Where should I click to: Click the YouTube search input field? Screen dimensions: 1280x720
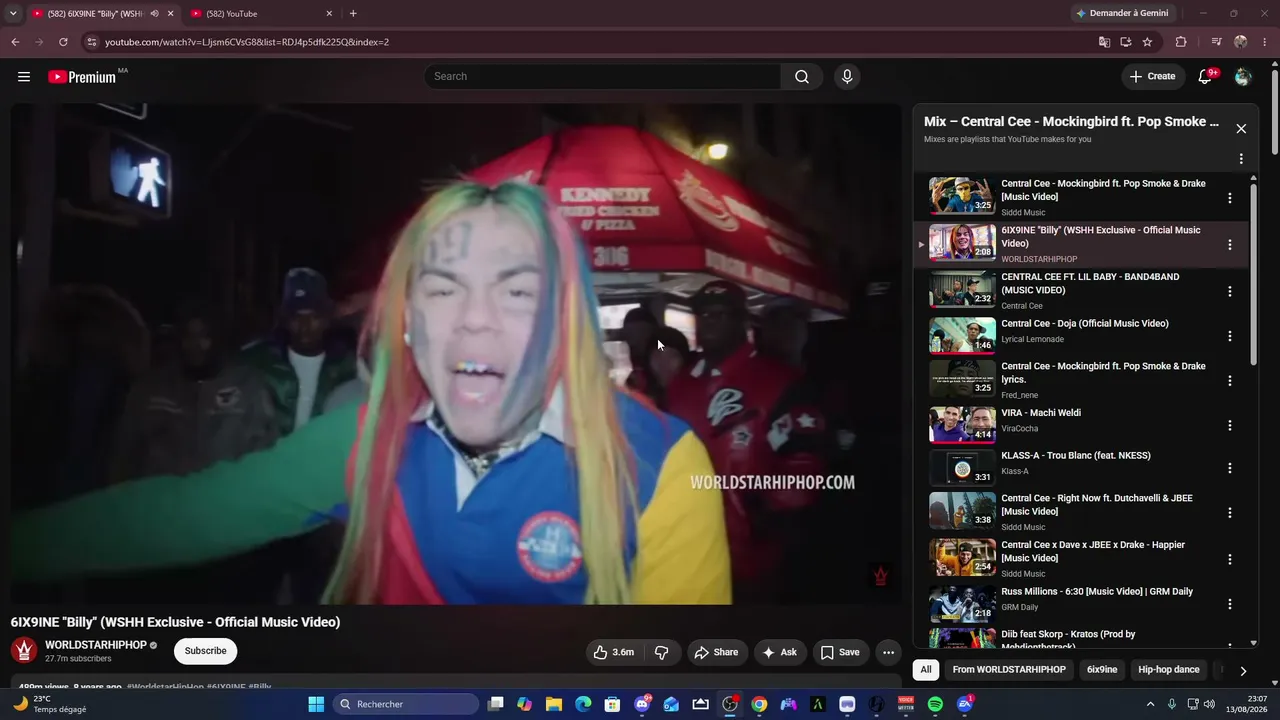(603, 77)
